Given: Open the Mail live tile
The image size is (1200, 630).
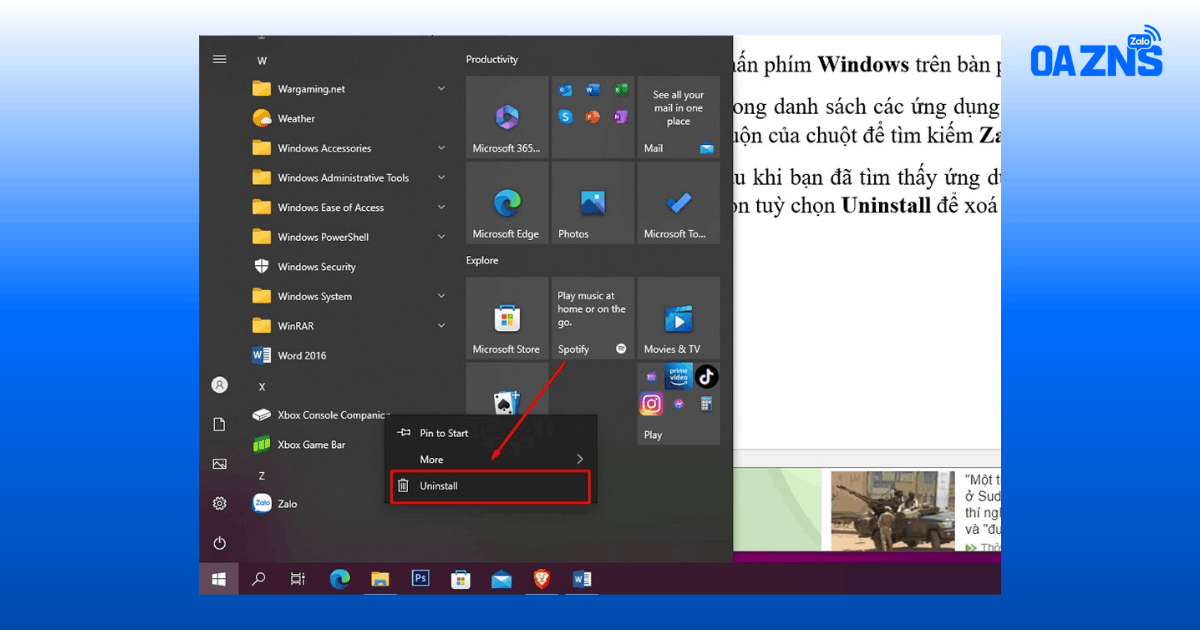Looking at the screenshot, I should point(679,117).
